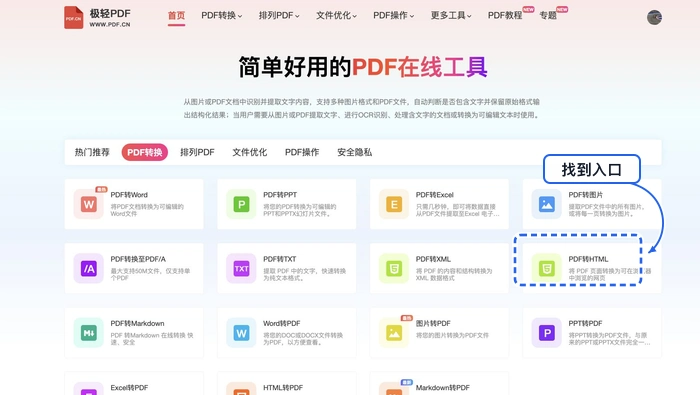Open the Markdown转PDF tool title

442,387
